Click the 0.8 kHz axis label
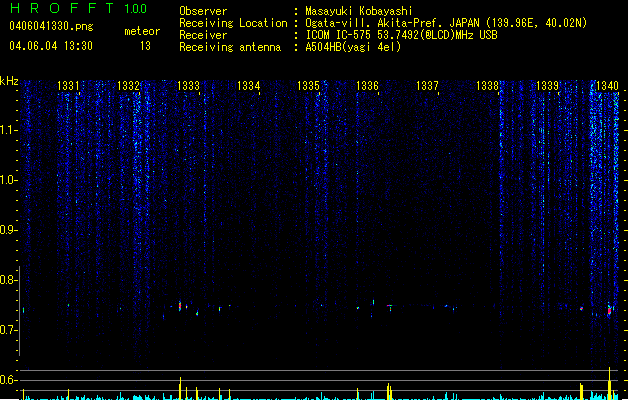The width and height of the screenshot is (629, 400). click(8, 280)
